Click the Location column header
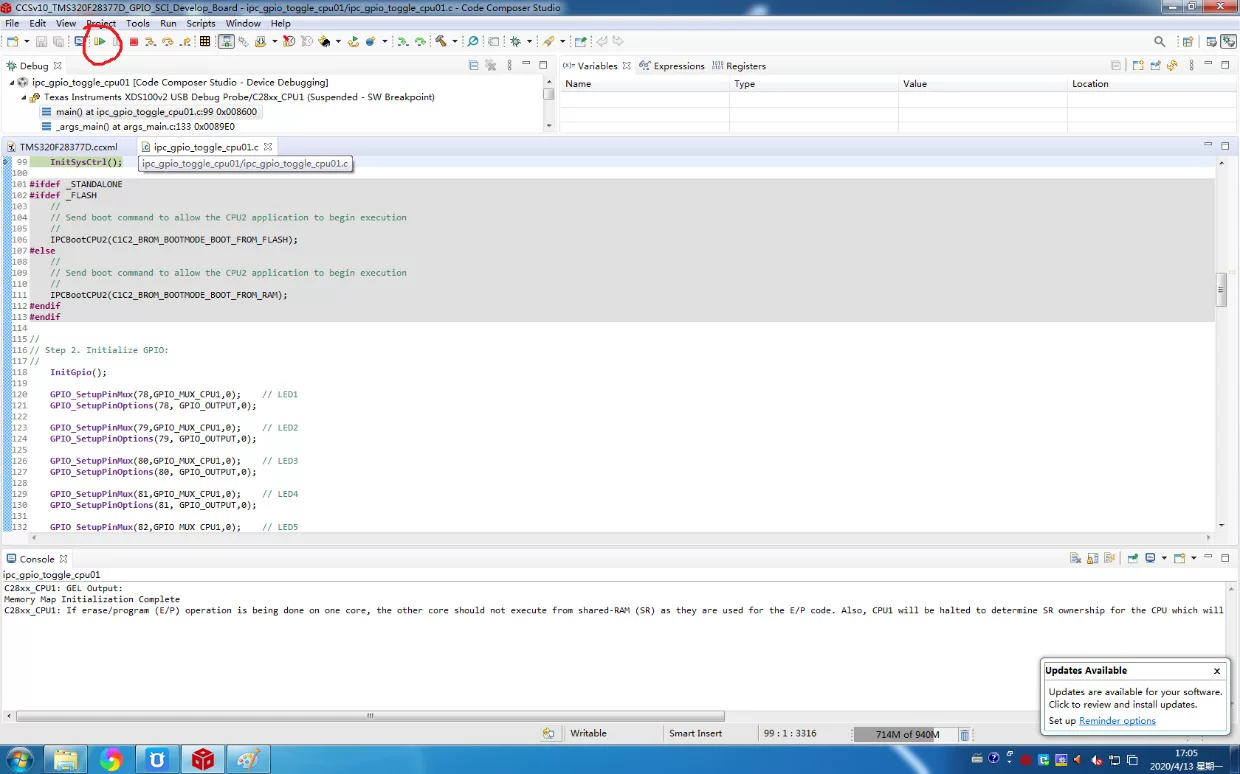The image size is (1240, 774). point(1150,84)
